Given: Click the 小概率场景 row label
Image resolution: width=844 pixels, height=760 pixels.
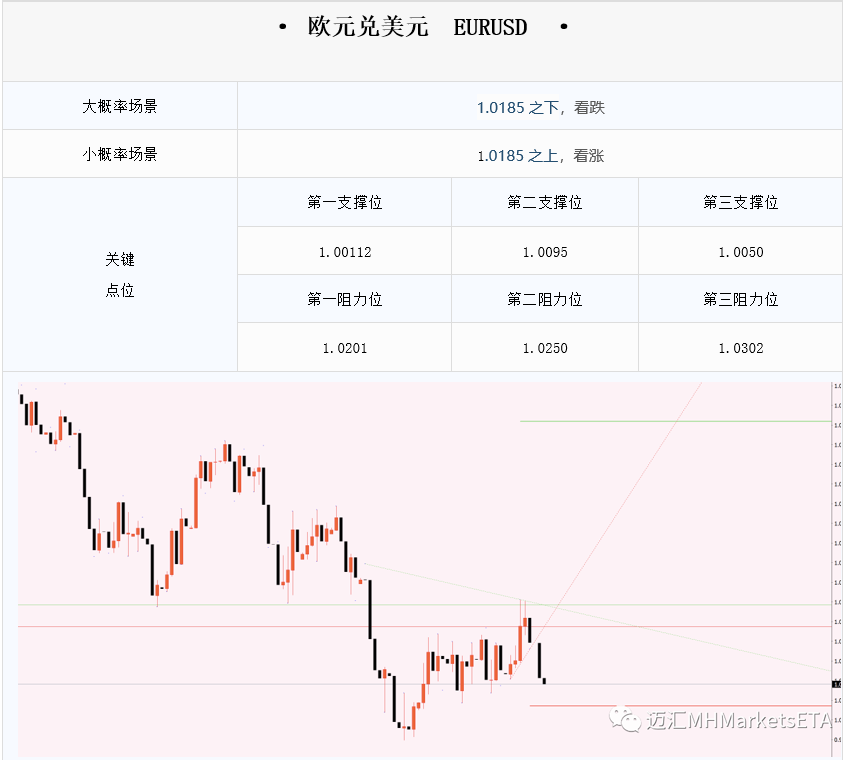Looking at the screenshot, I should tap(119, 154).
